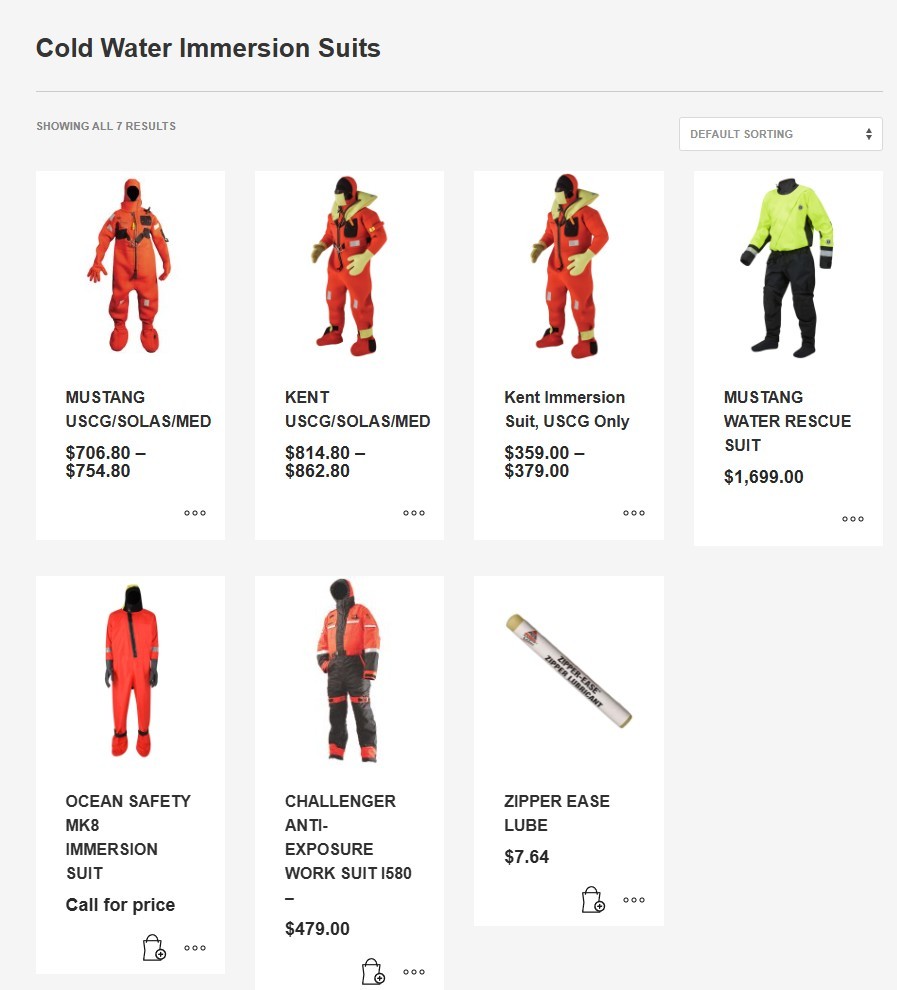Open the Kent Immersion Suit, USCG Only link
This screenshot has width=897, height=990.
pyautogui.click(x=567, y=409)
